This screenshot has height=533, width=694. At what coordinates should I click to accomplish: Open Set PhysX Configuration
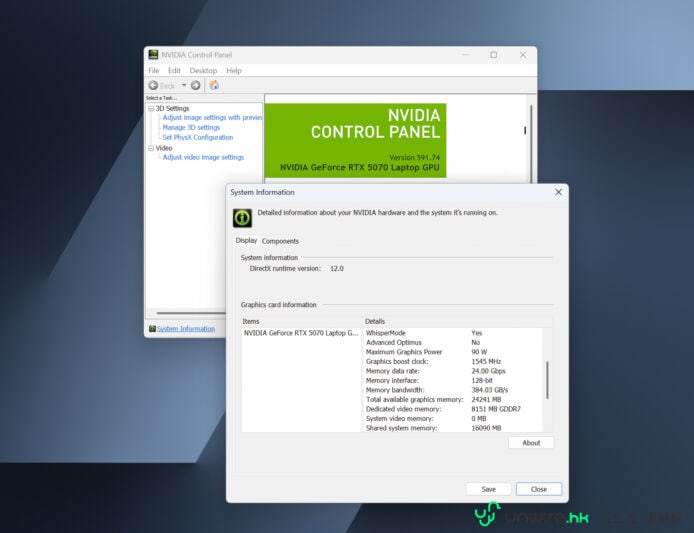click(x=197, y=138)
